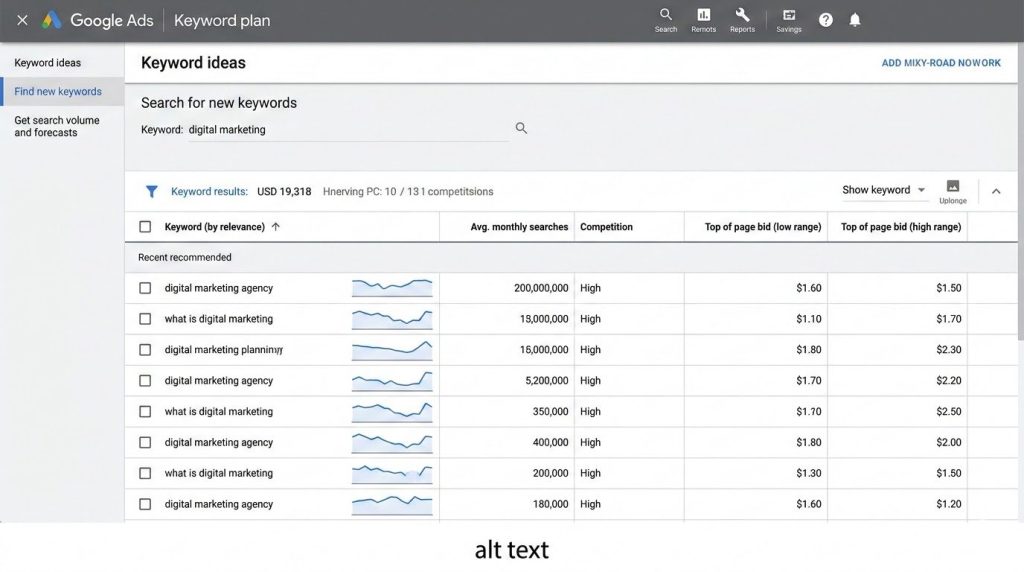Screen dimensions: 1024x572
Task: Click the $2.20 high range bid
Action: 948,381
